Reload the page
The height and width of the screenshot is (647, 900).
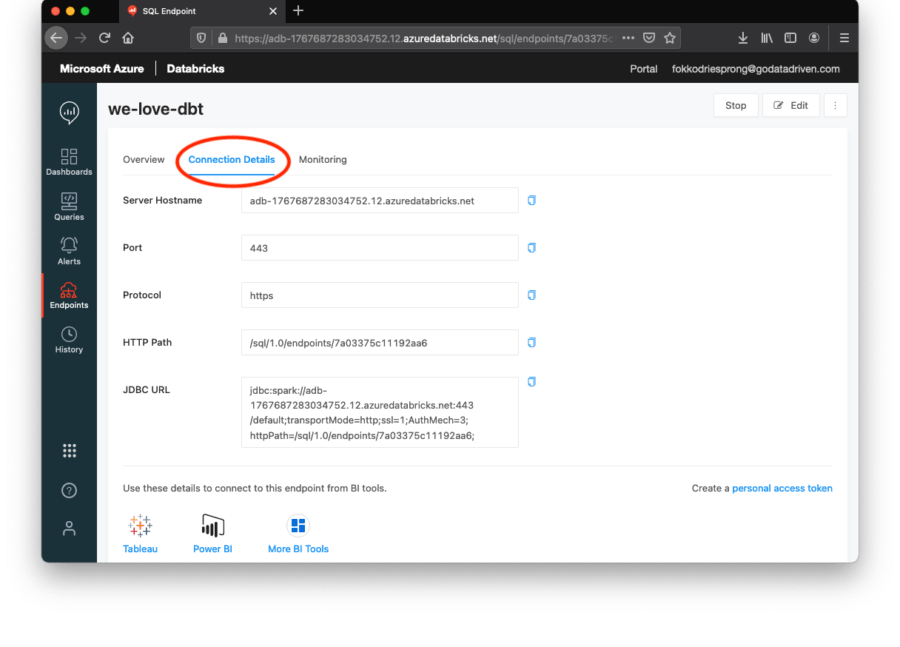(x=104, y=38)
